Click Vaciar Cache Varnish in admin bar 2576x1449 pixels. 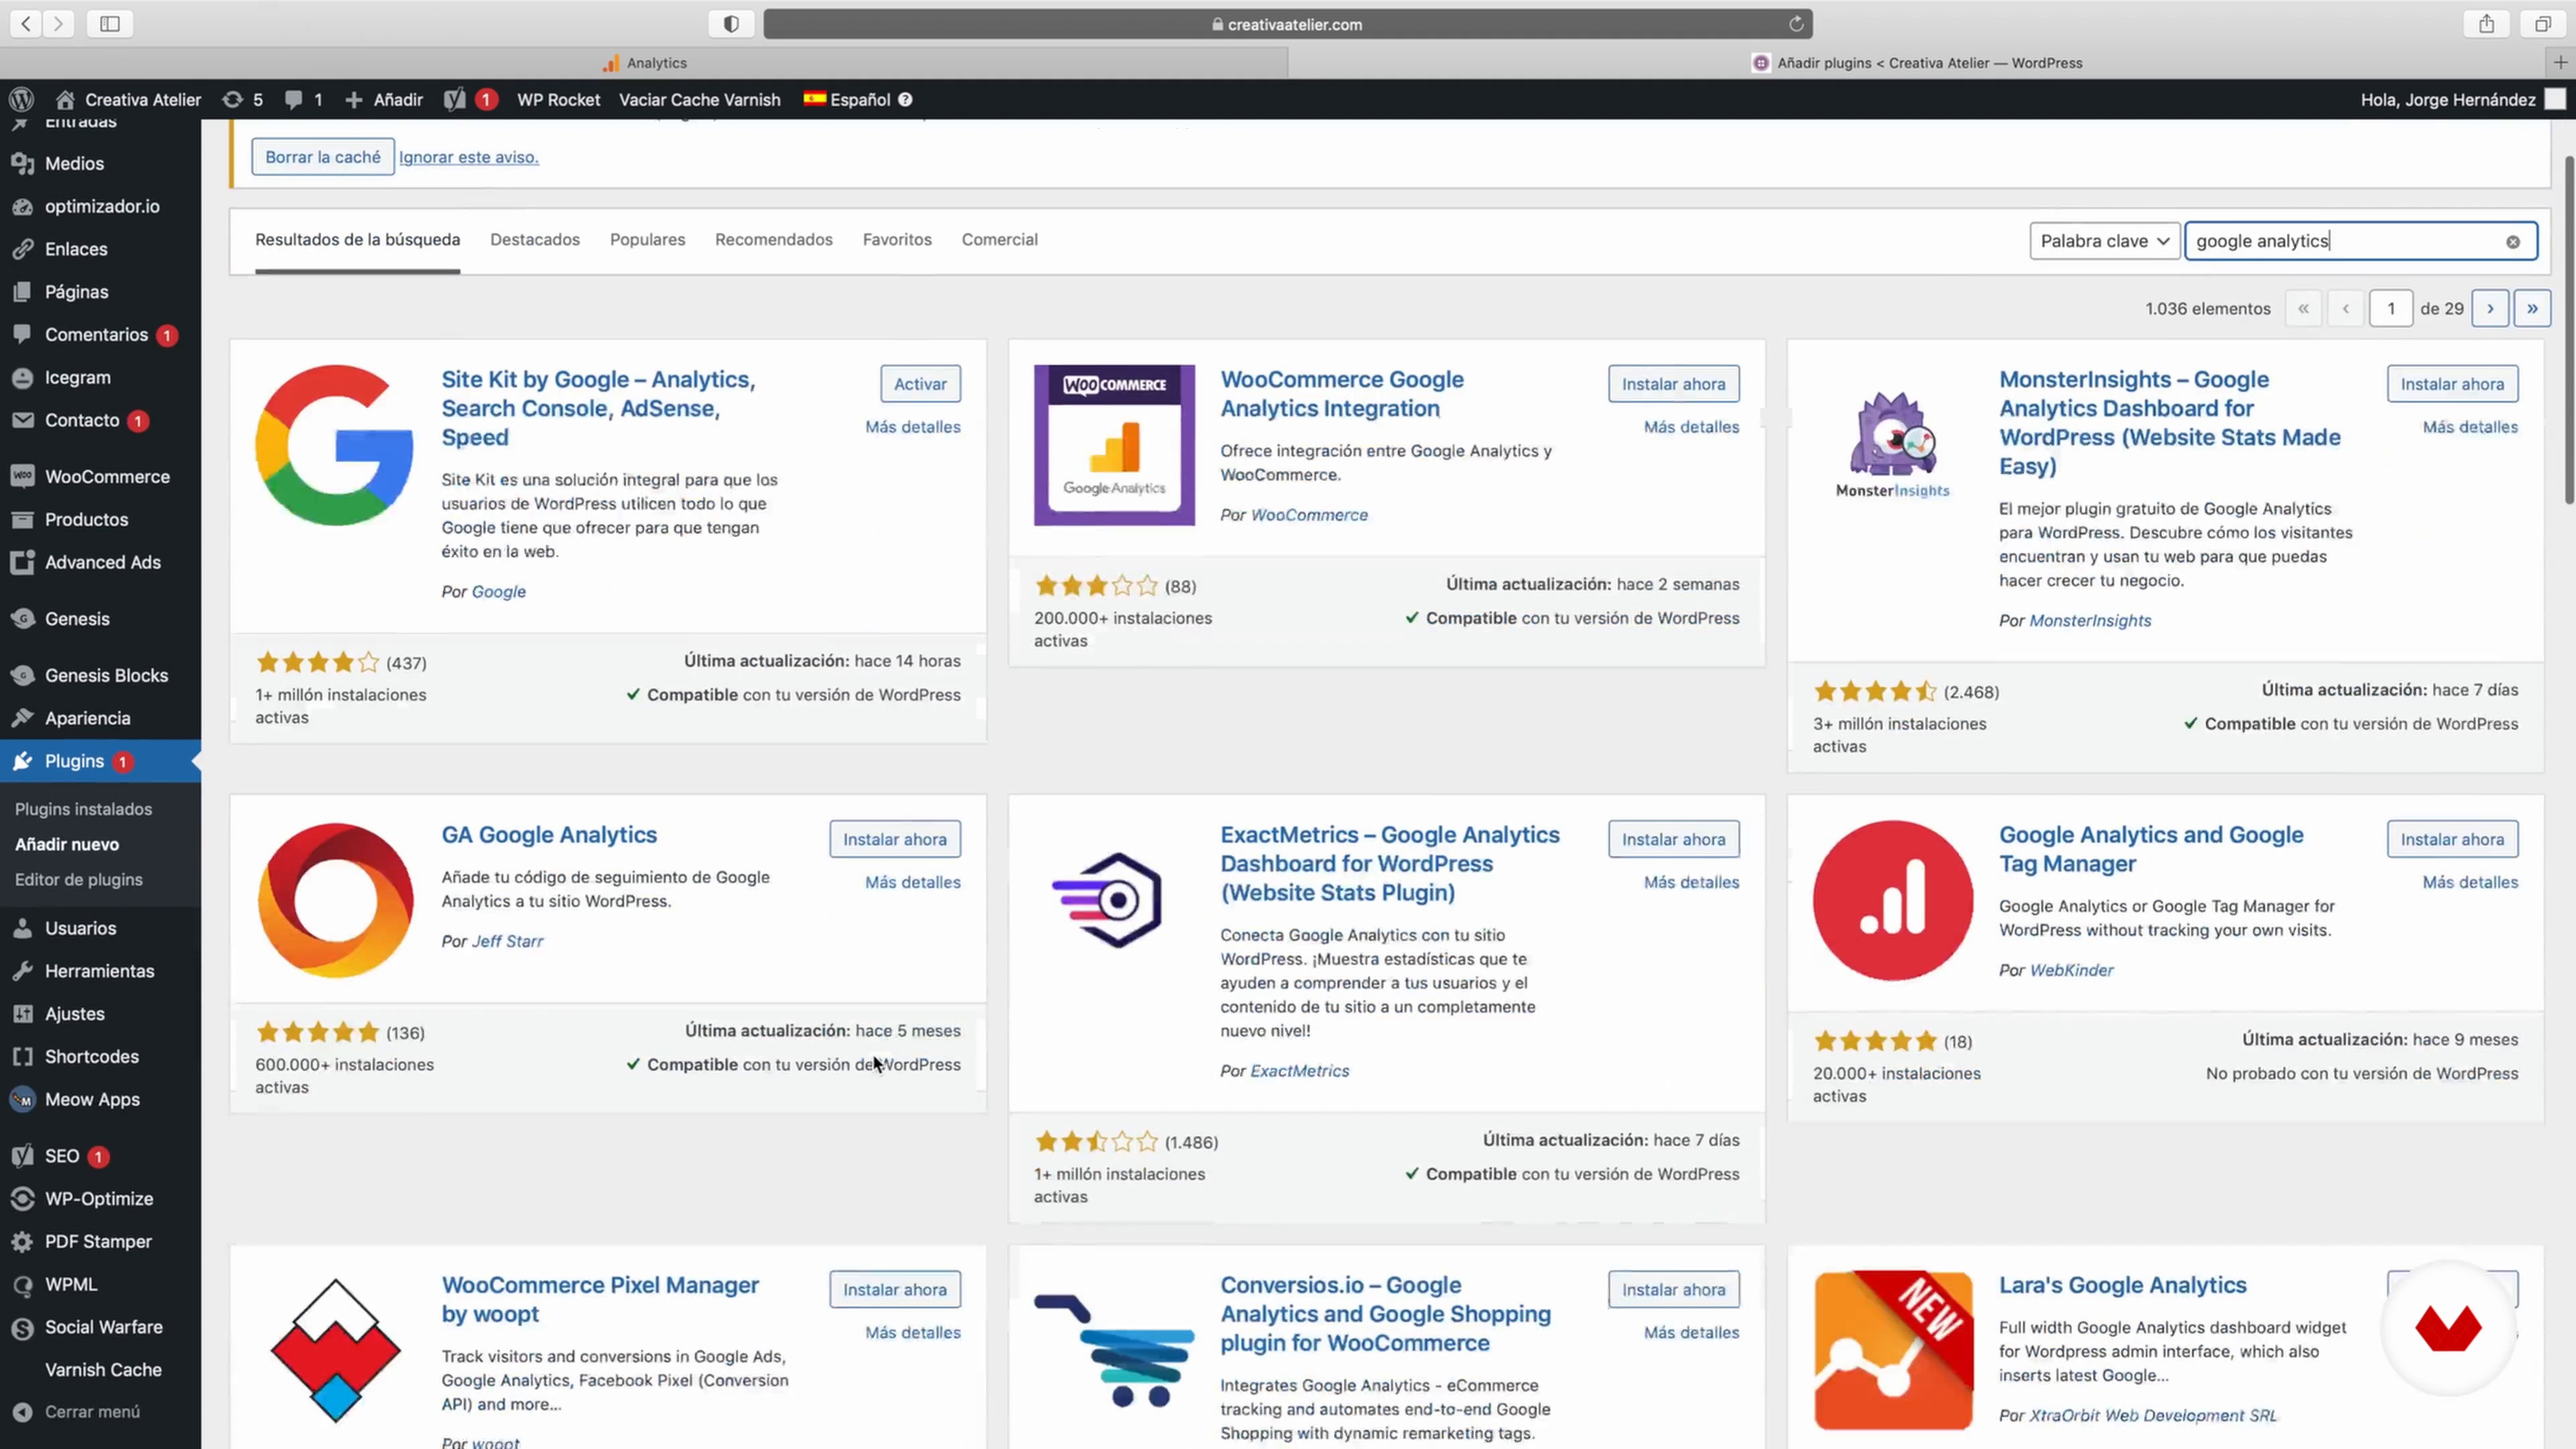(x=699, y=99)
